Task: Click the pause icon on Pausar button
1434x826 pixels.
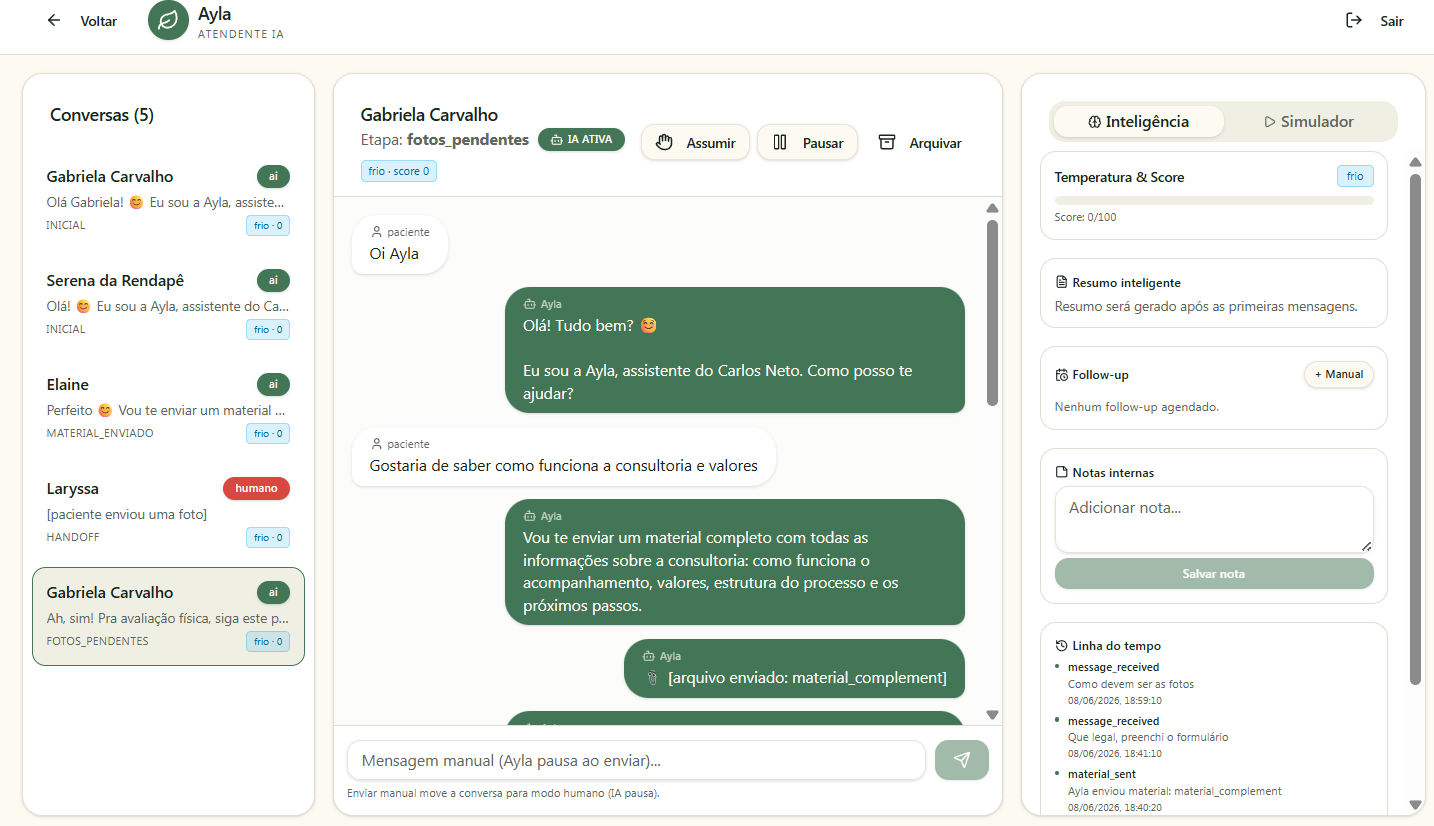Action: (x=780, y=143)
